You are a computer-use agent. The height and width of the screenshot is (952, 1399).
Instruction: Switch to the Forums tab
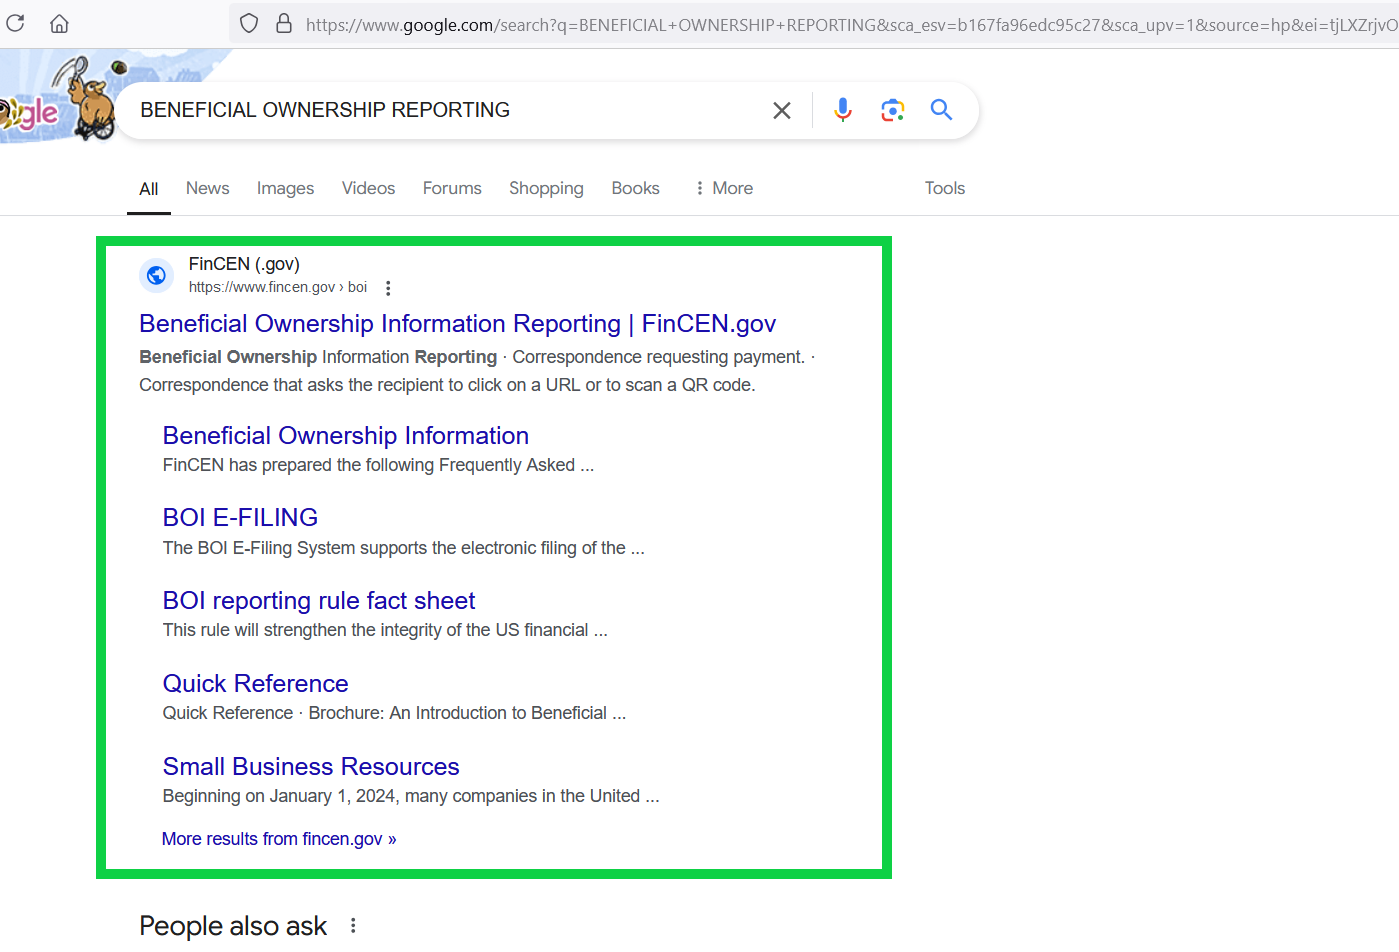click(x=452, y=188)
